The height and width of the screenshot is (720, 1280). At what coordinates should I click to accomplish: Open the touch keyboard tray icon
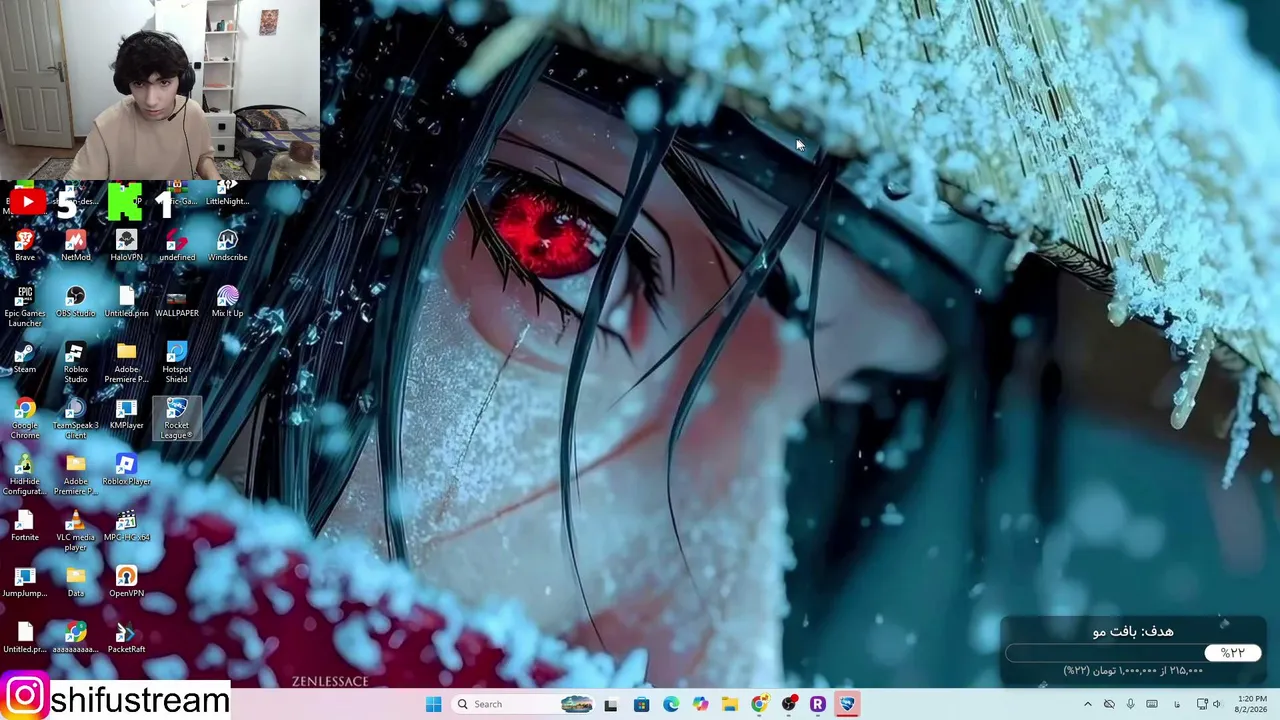pyautogui.click(x=1152, y=704)
